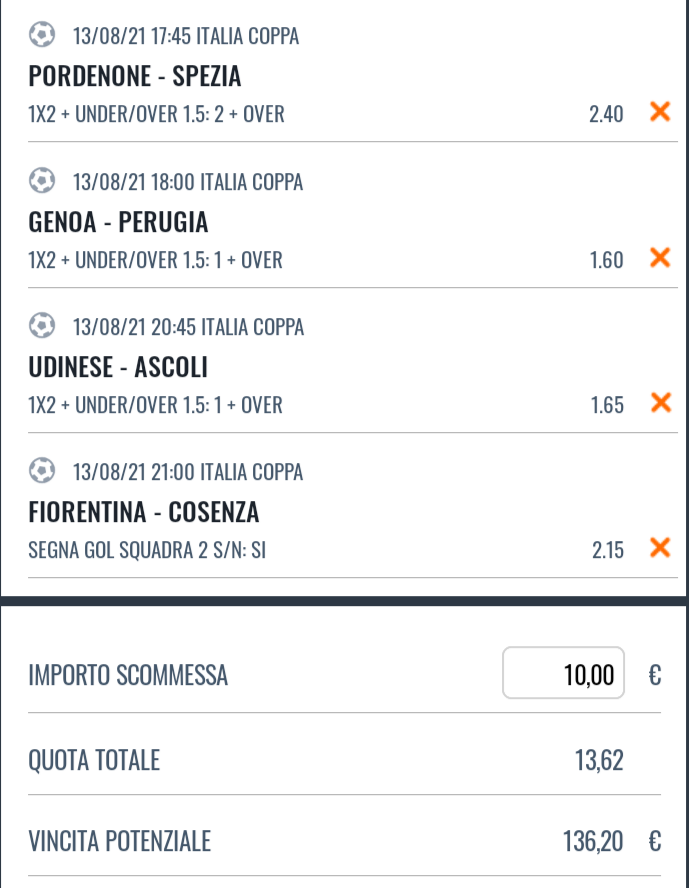The width and height of the screenshot is (689, 888).
Task: Select the 2.40 odds value
Action: pos(606,114)
